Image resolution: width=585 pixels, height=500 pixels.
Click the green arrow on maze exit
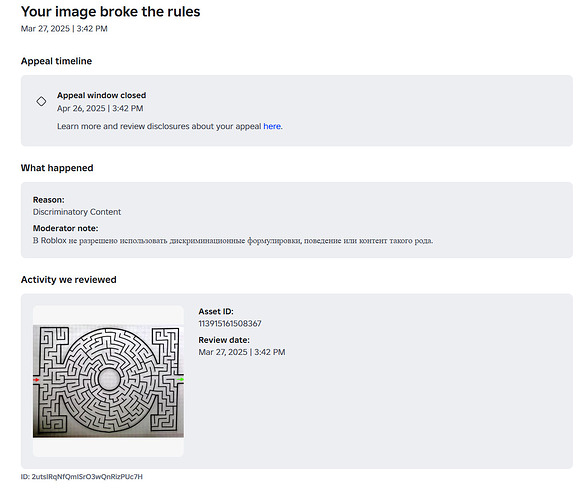click(x=180, y=379)
